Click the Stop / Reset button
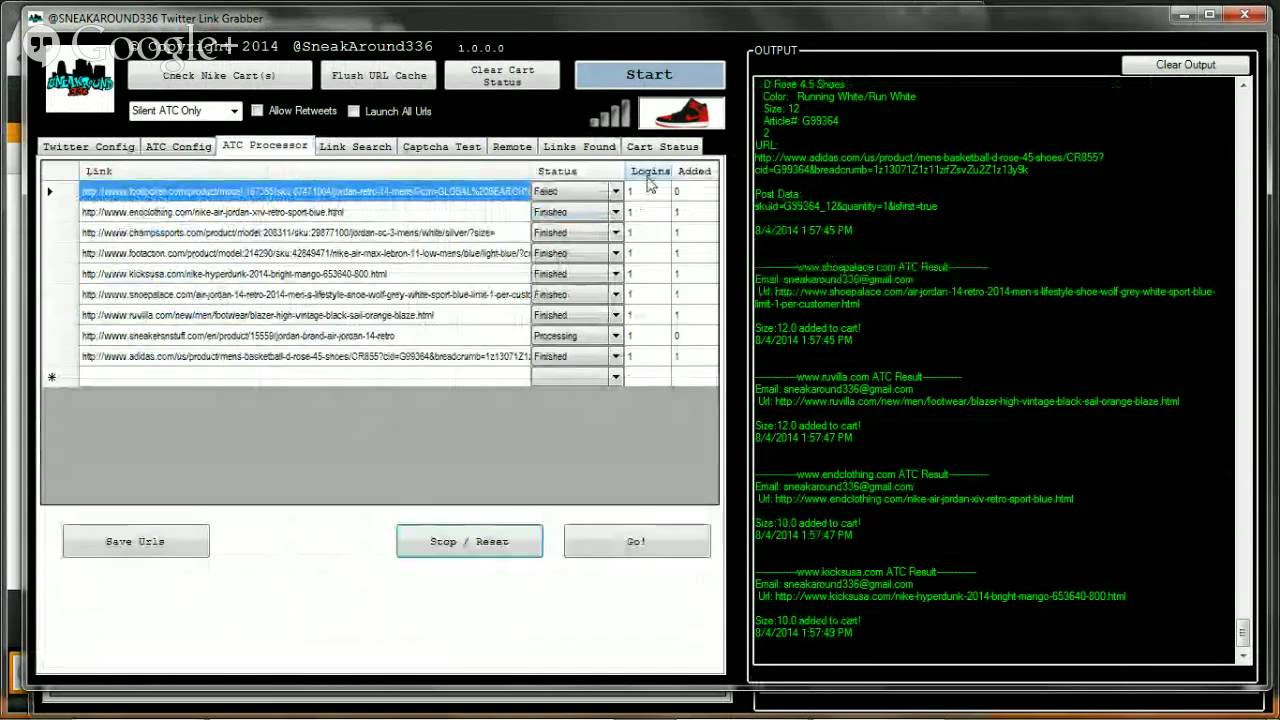The image size is (1280, 720). click(470, 541)
